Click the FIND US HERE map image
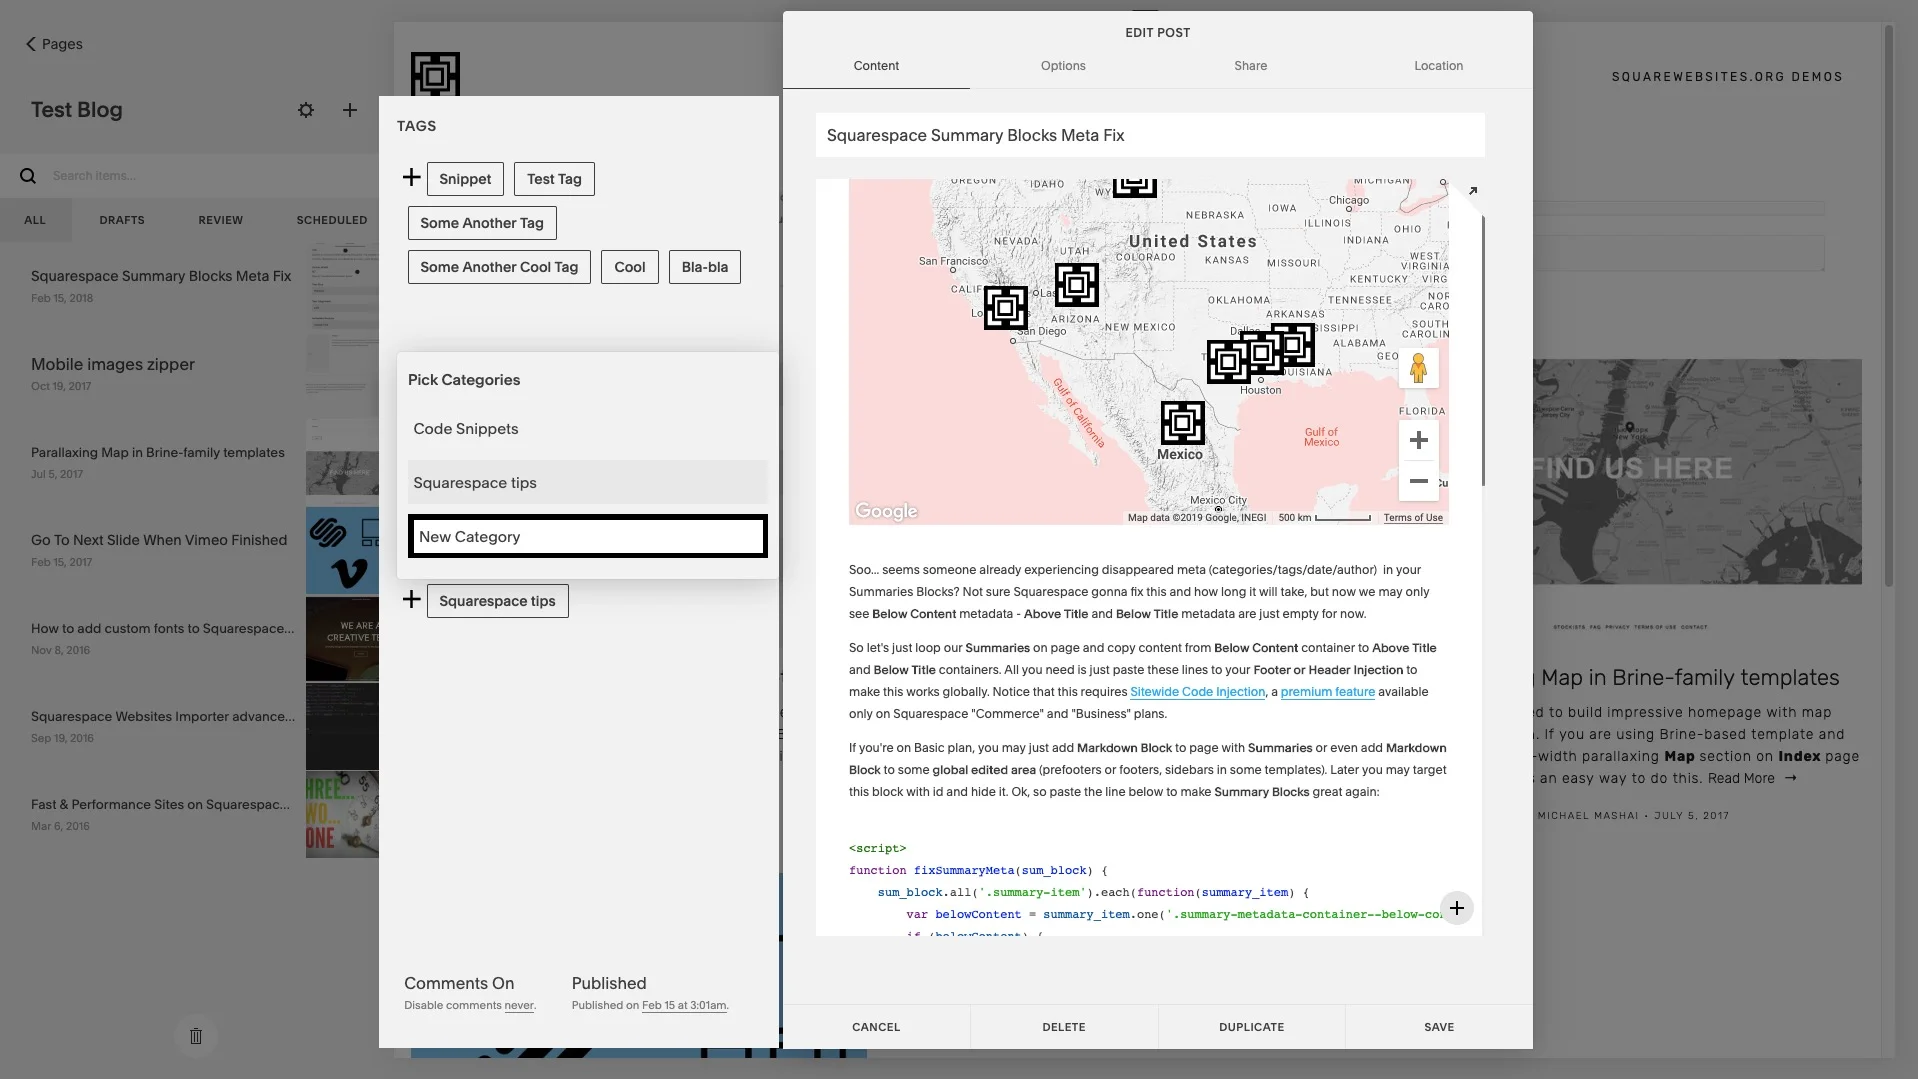This screenshot has width=1918, height=1079. pyautogui.click(x=1697, y=472)
